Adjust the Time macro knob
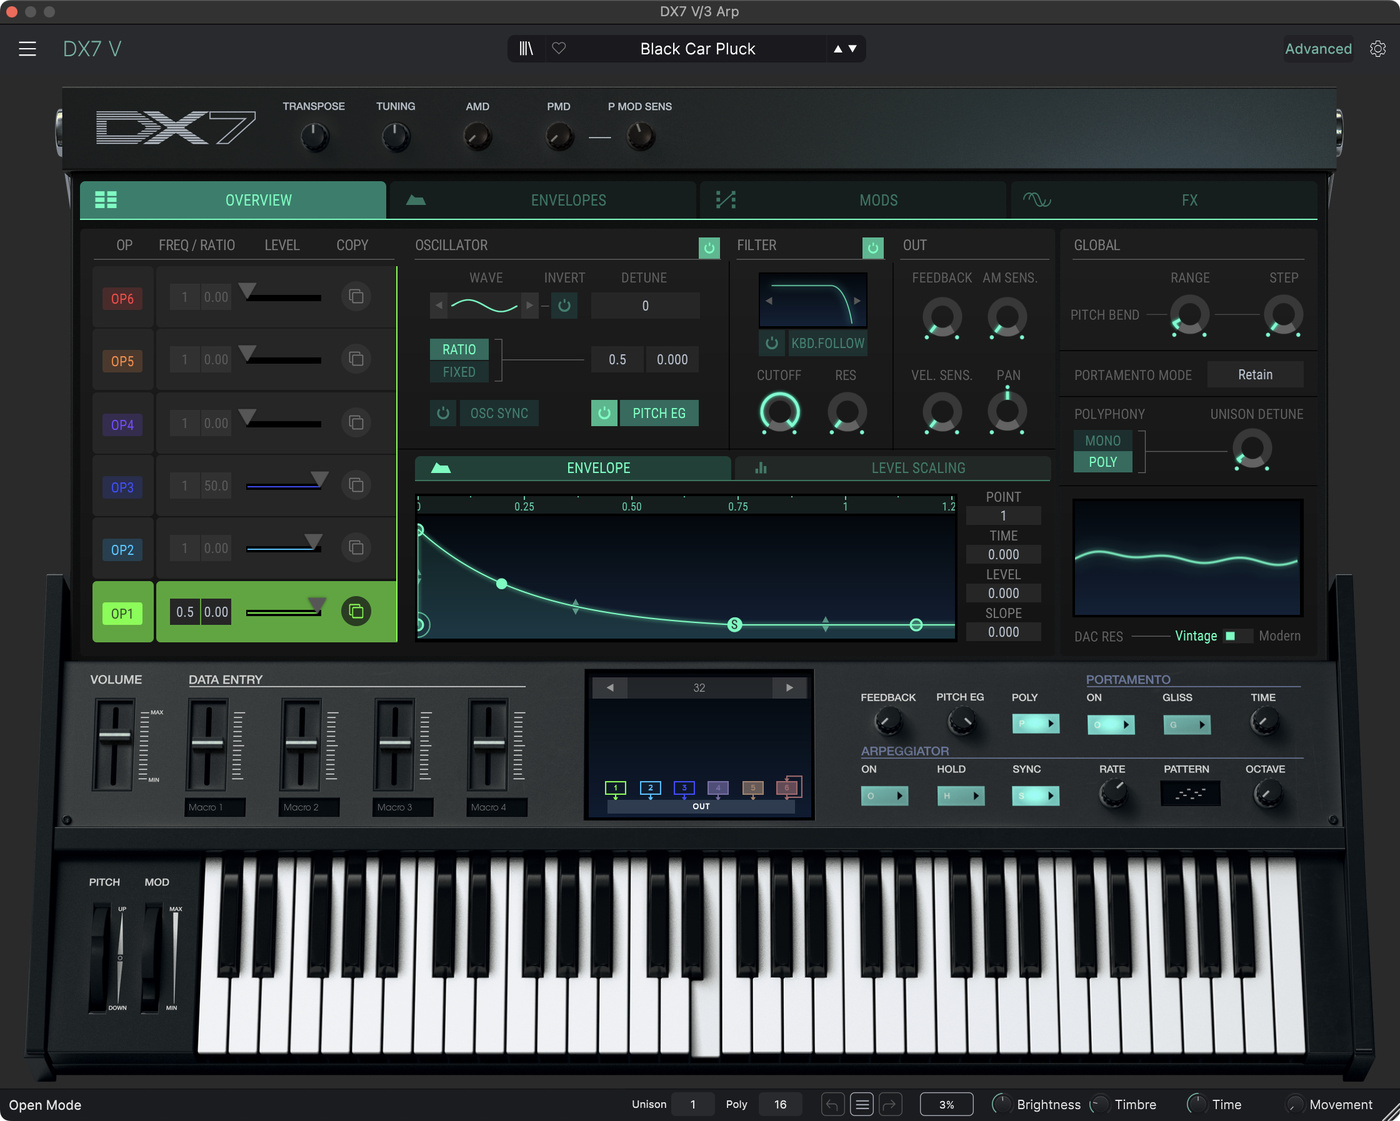Screen dimensions: 1400x1121 [x=1196, y=1104]
